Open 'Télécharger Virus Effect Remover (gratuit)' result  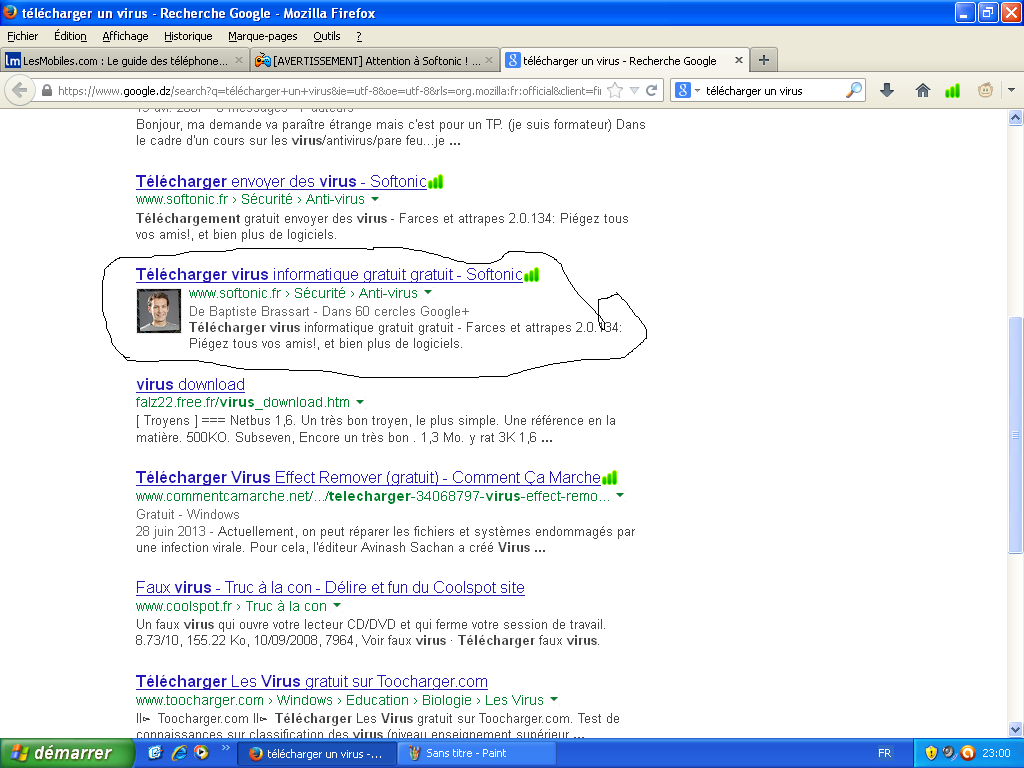click(x=368, y=478)
